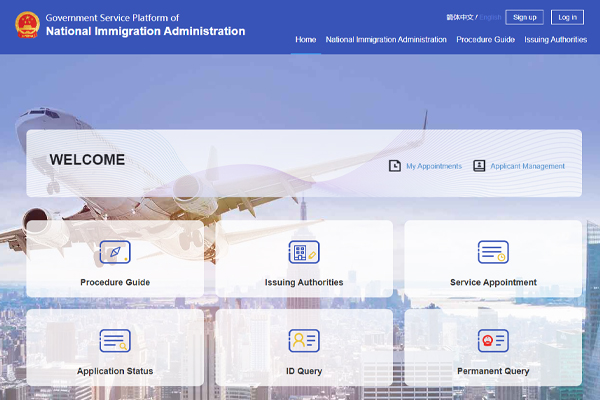Go to the Home tab

(305, 39)
